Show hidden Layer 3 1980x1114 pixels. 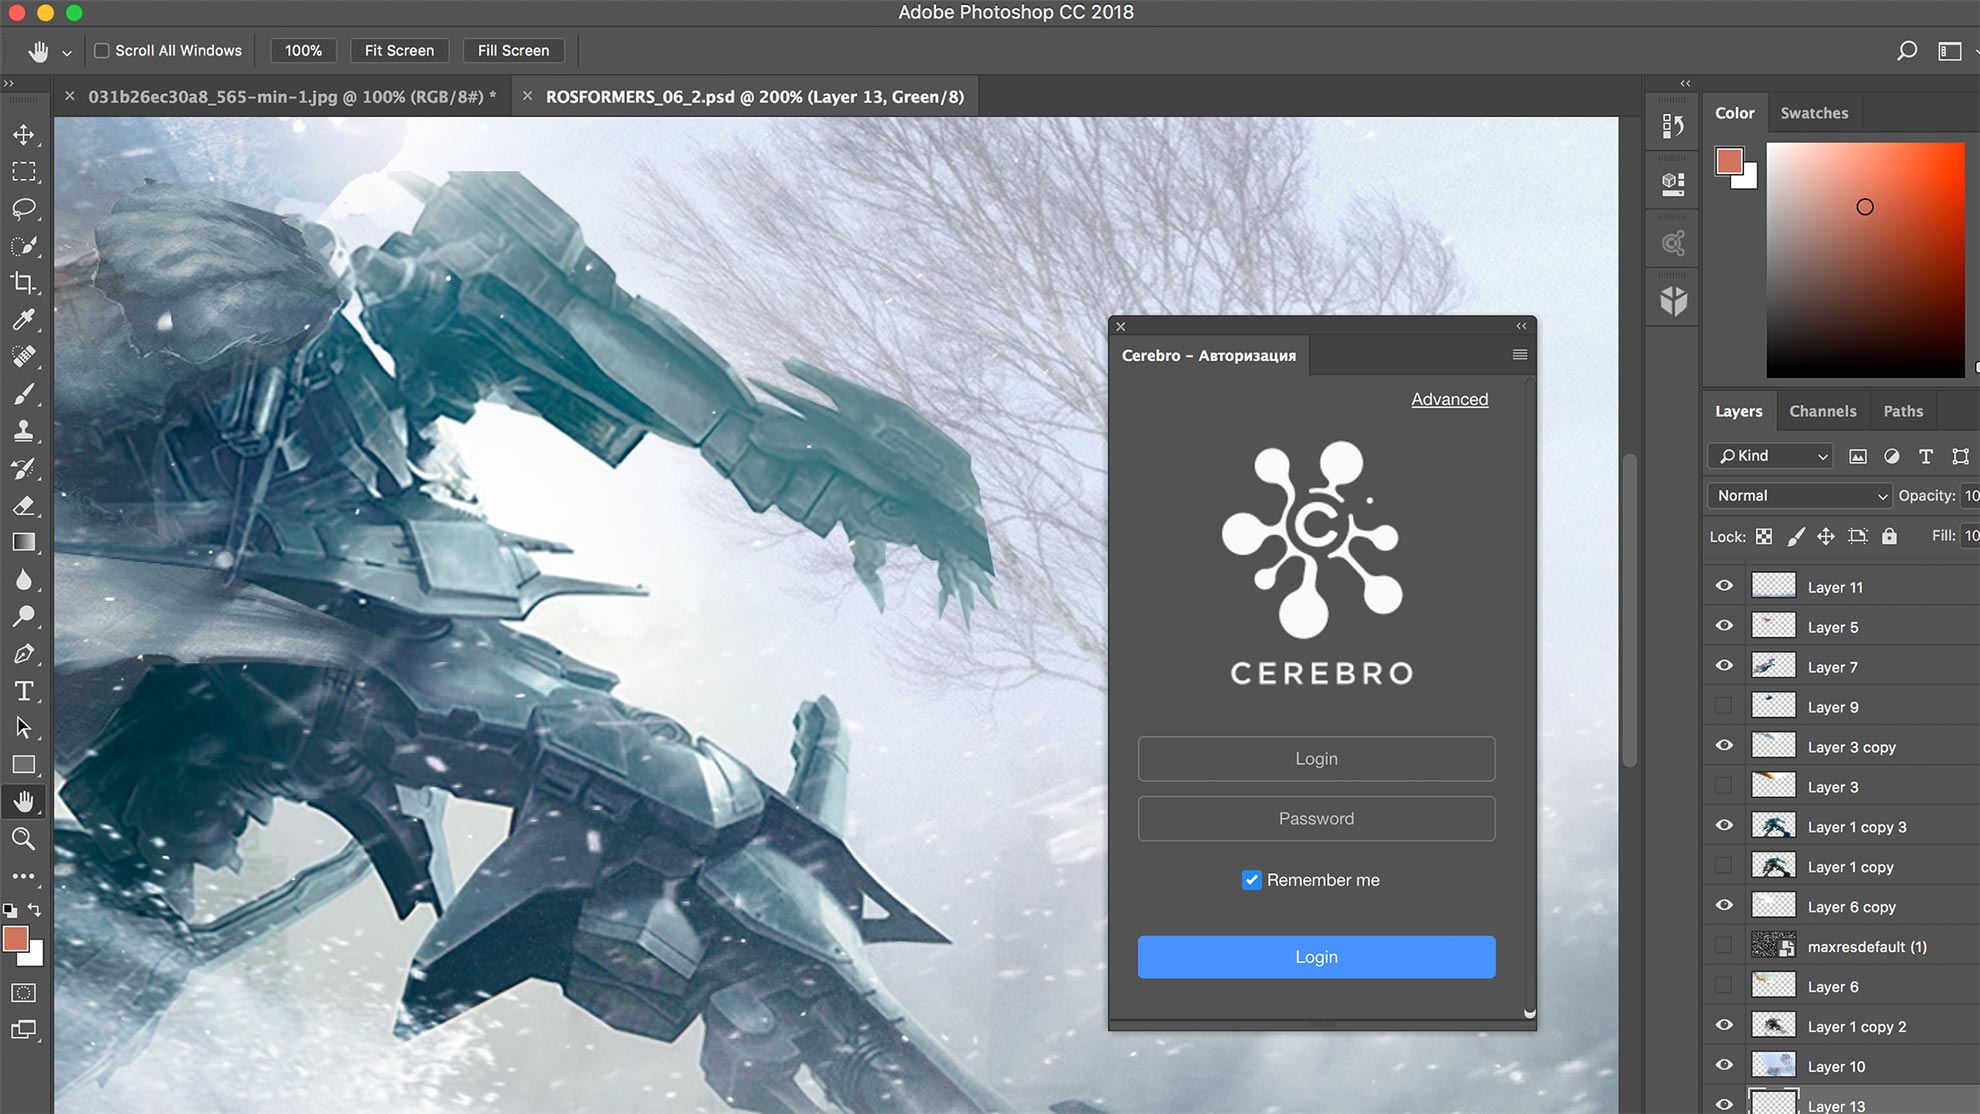(1724, 786)
